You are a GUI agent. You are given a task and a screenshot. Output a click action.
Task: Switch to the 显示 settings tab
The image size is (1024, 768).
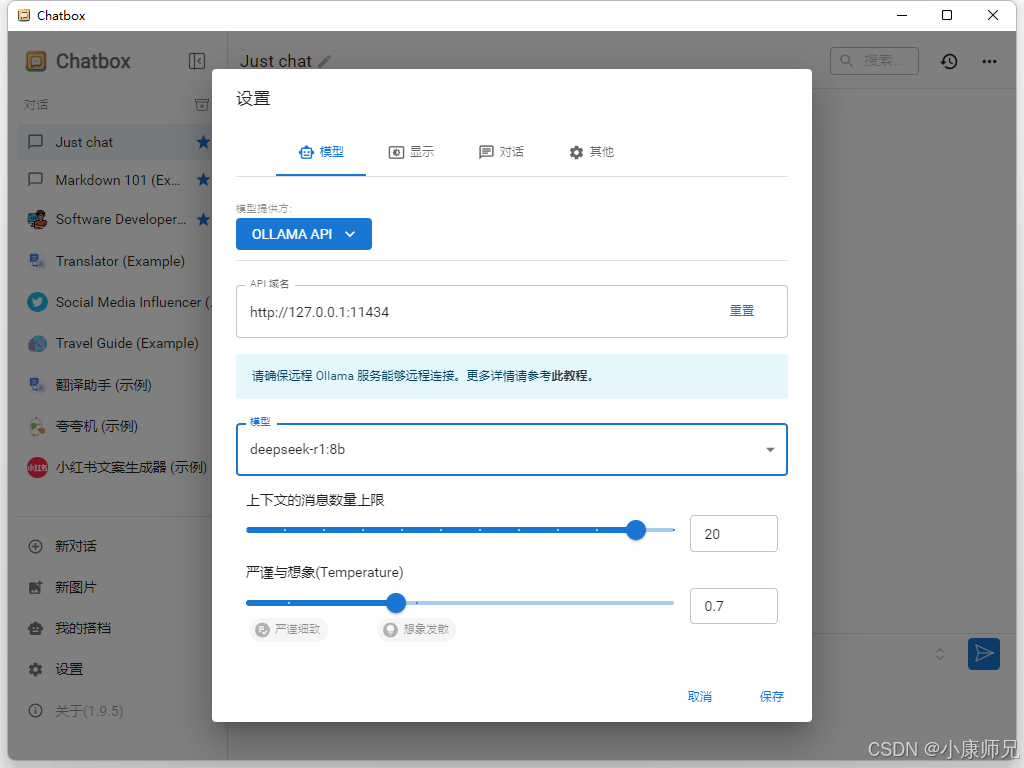tap(412, 152)
